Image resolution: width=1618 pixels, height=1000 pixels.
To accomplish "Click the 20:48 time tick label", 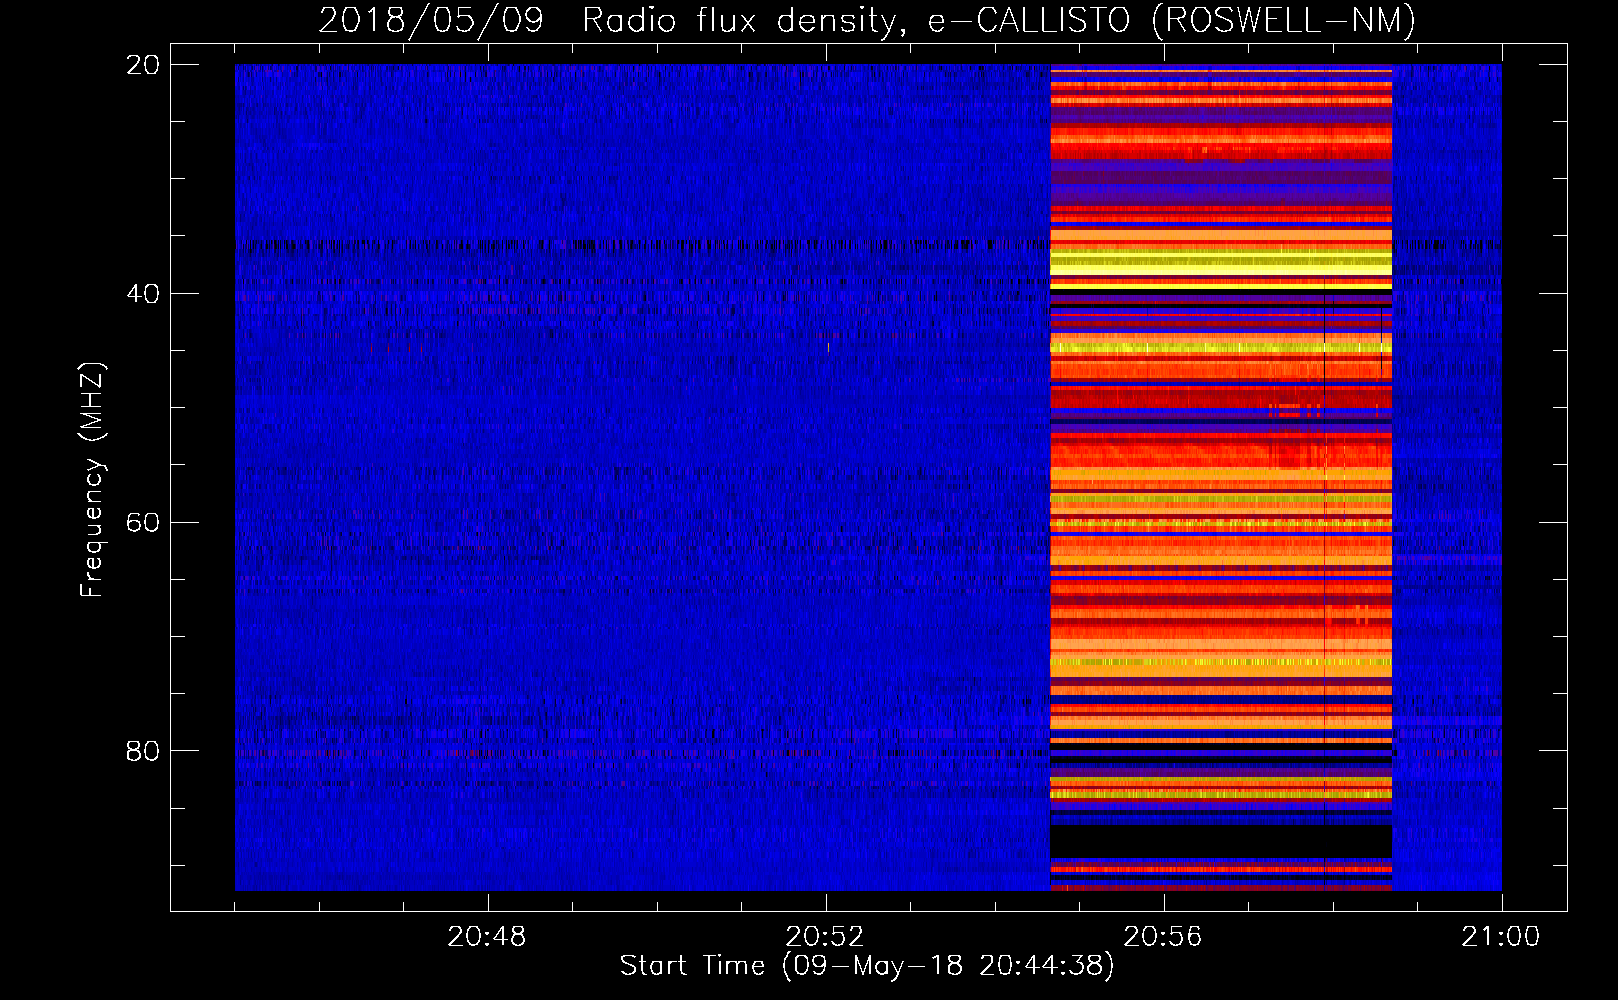I will [487, 937].
